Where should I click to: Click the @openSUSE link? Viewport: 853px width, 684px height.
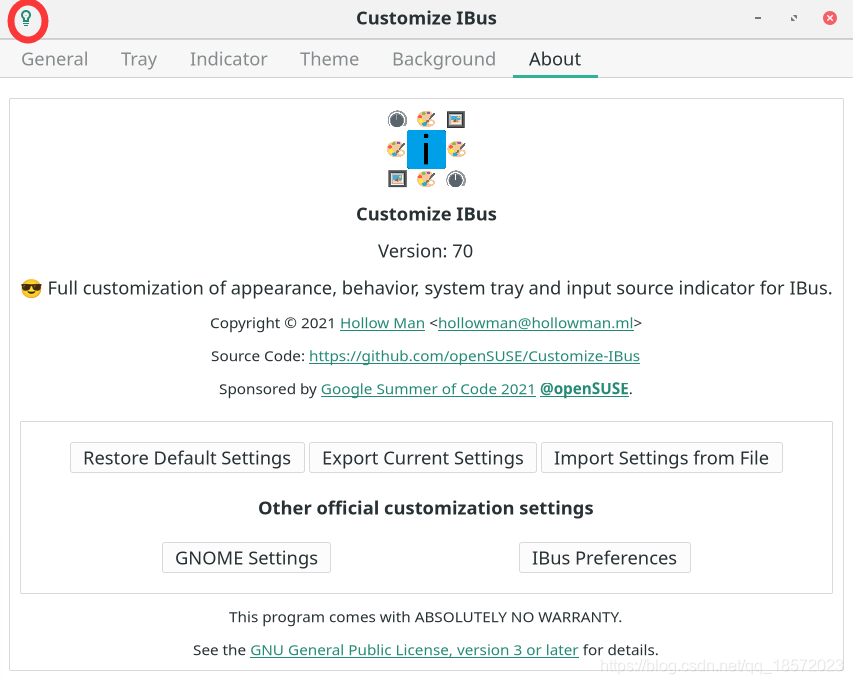[x=584, y=389]
